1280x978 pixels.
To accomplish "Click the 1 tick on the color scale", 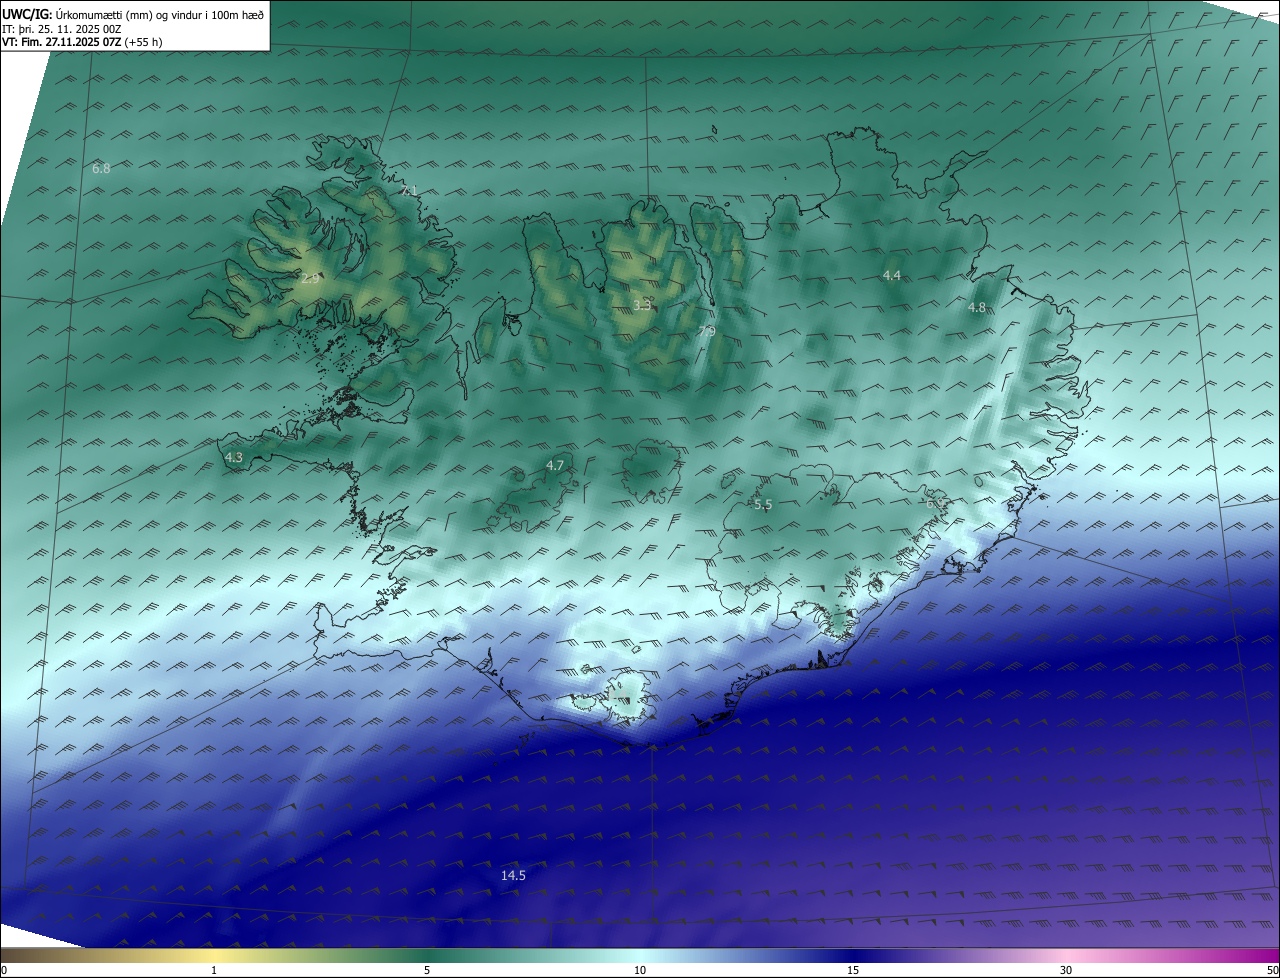I will 214,970.
